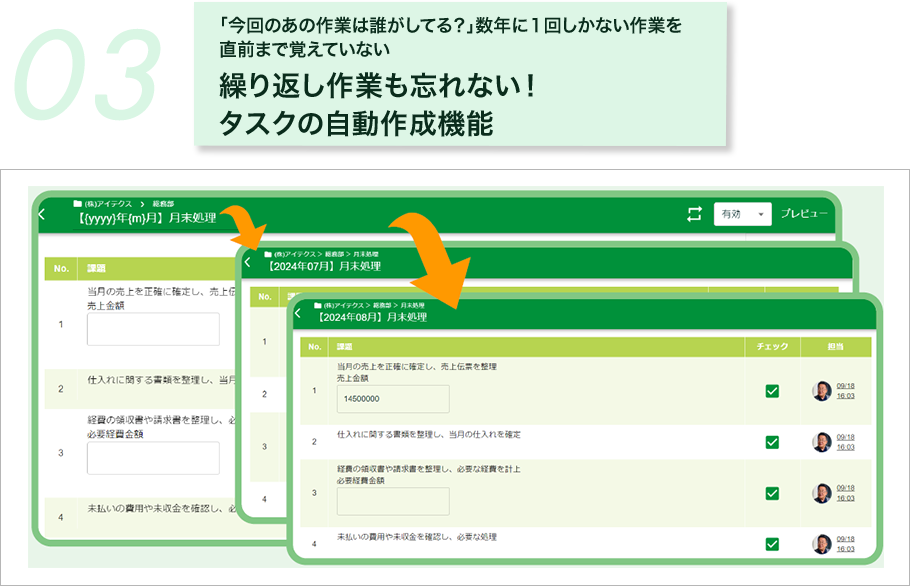Open the assignee avatar for task No.4
Viewport: 910px width, 586px height.
pyautogui.click(x=821, y=545)
